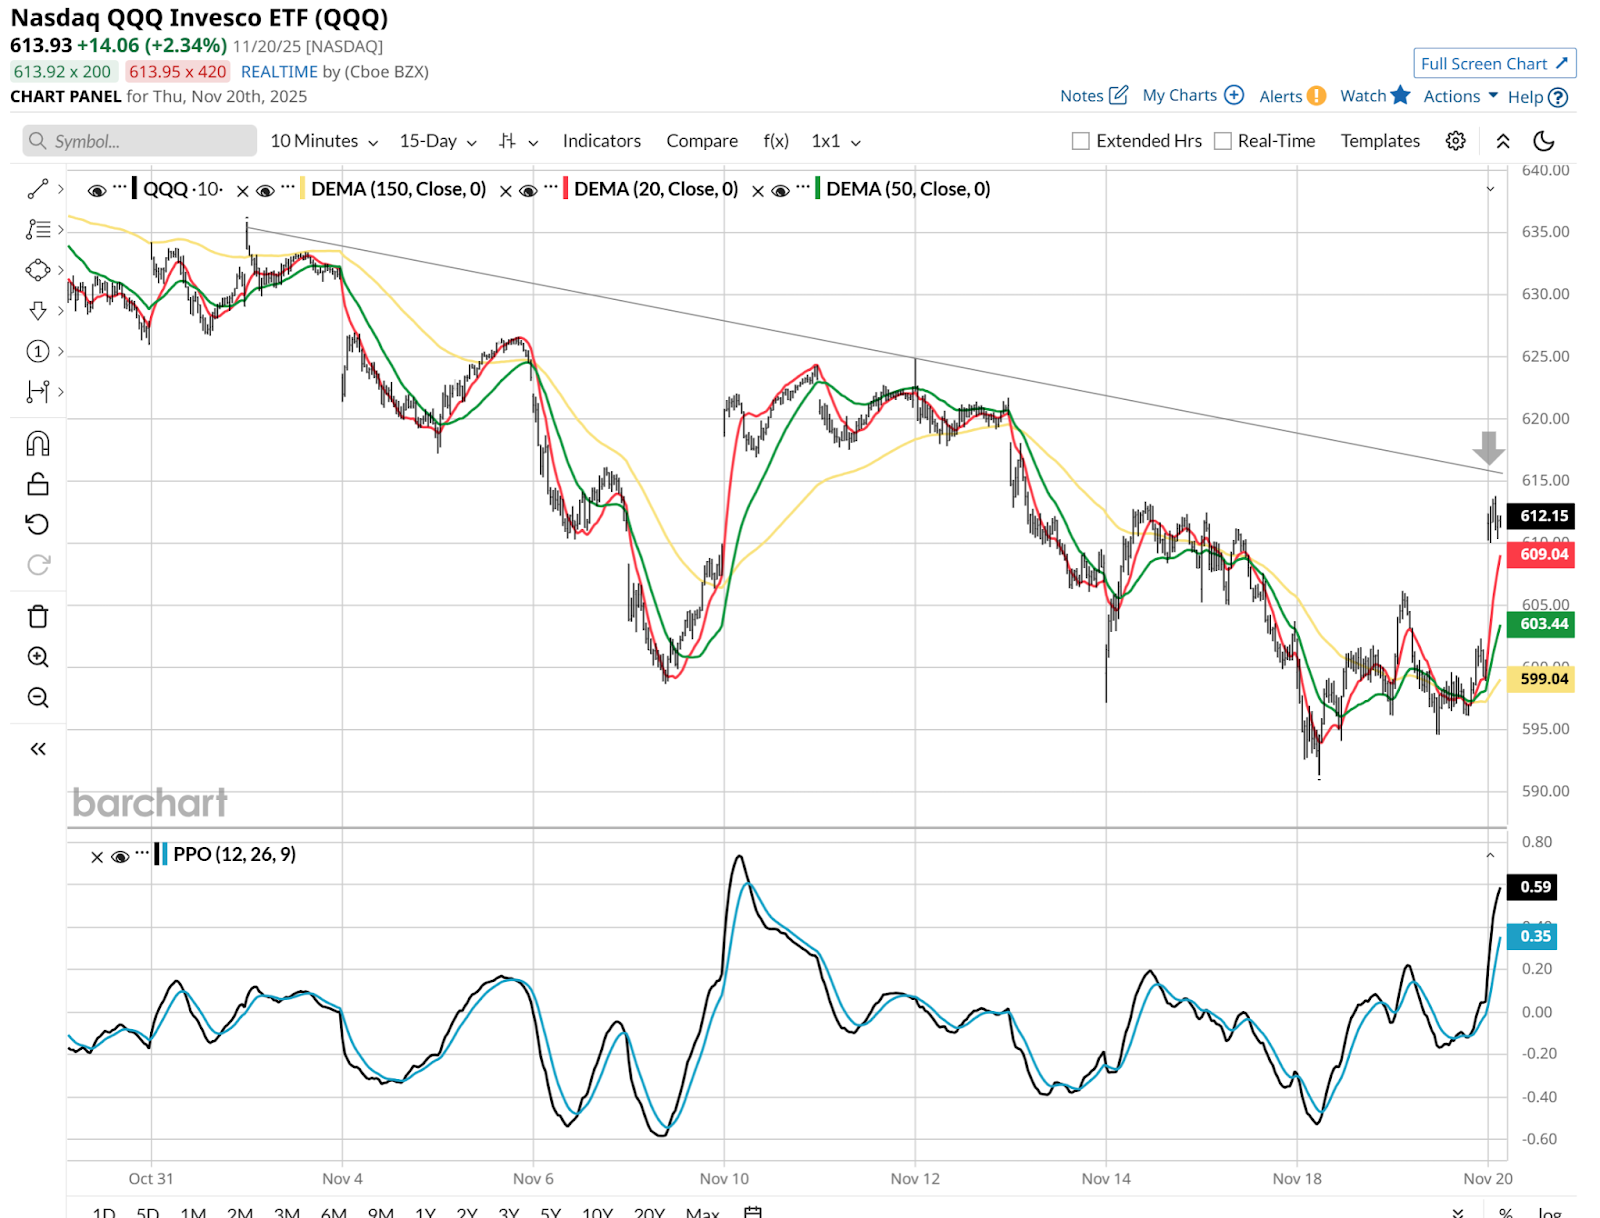Hide the DEMA (50, Close, 0) line

click(780, 190)
